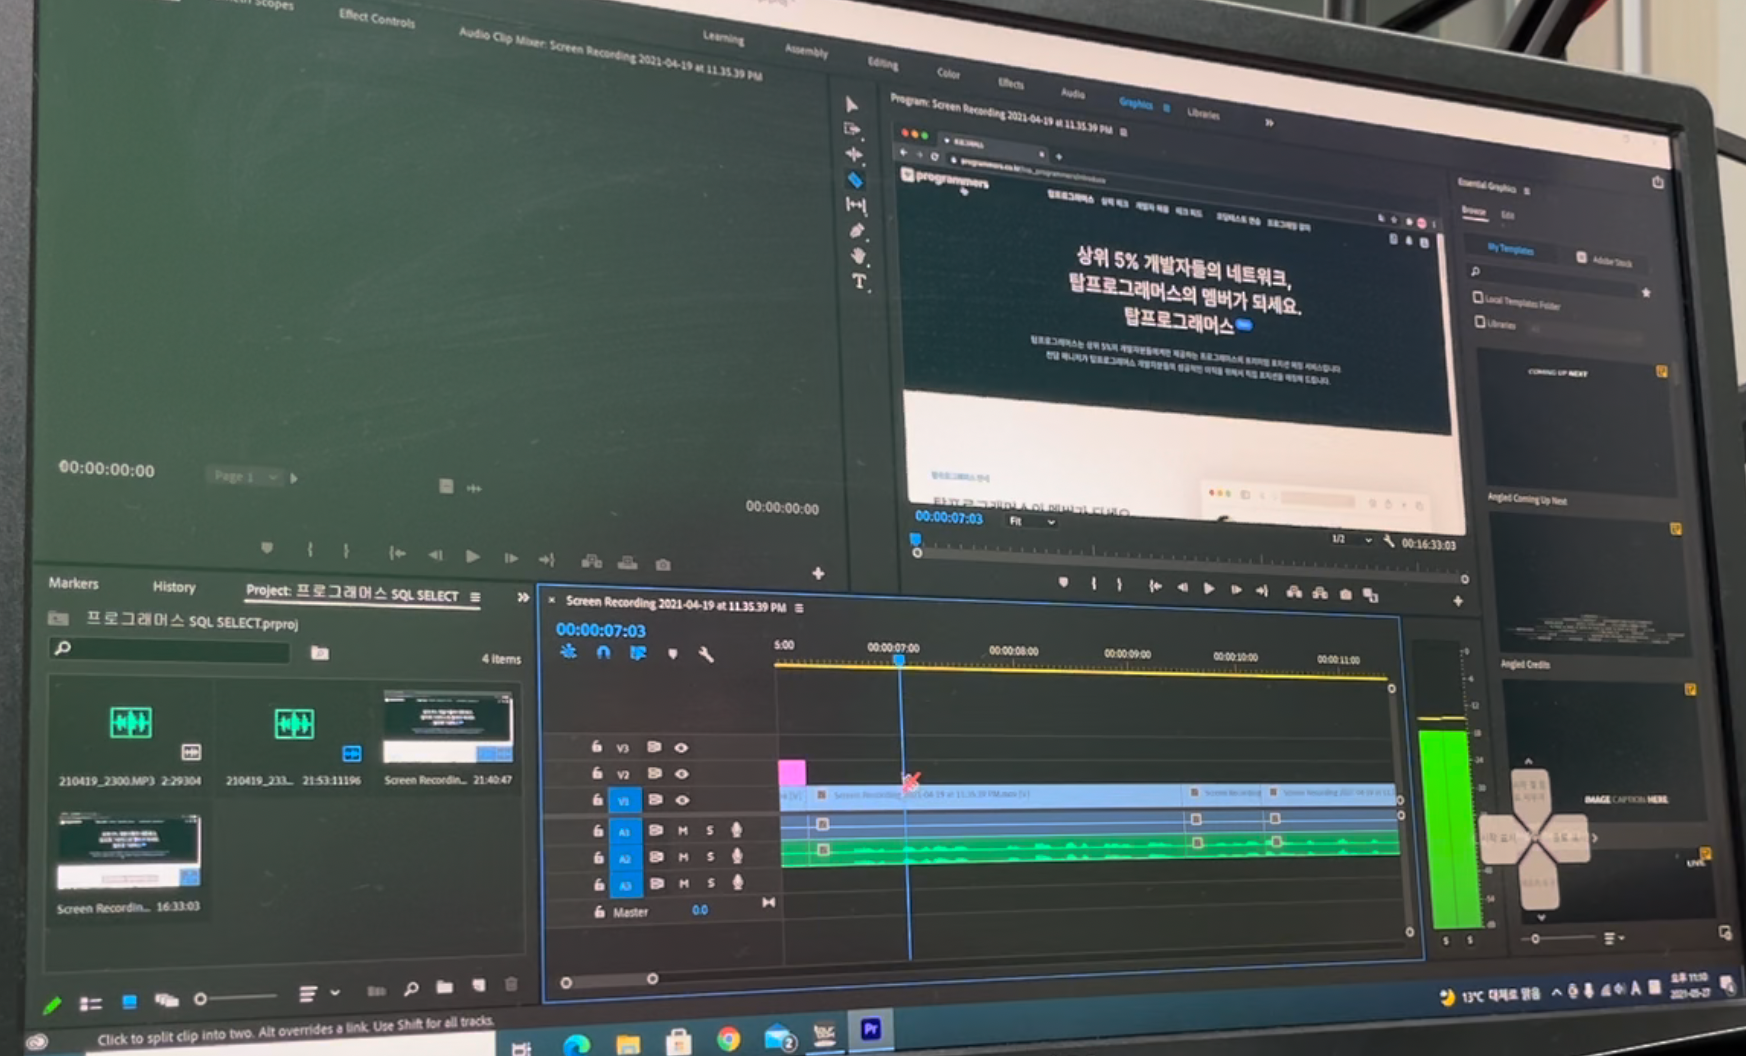
Task: Click Adobe Stock button
Action: click(x=1604, y=260)
